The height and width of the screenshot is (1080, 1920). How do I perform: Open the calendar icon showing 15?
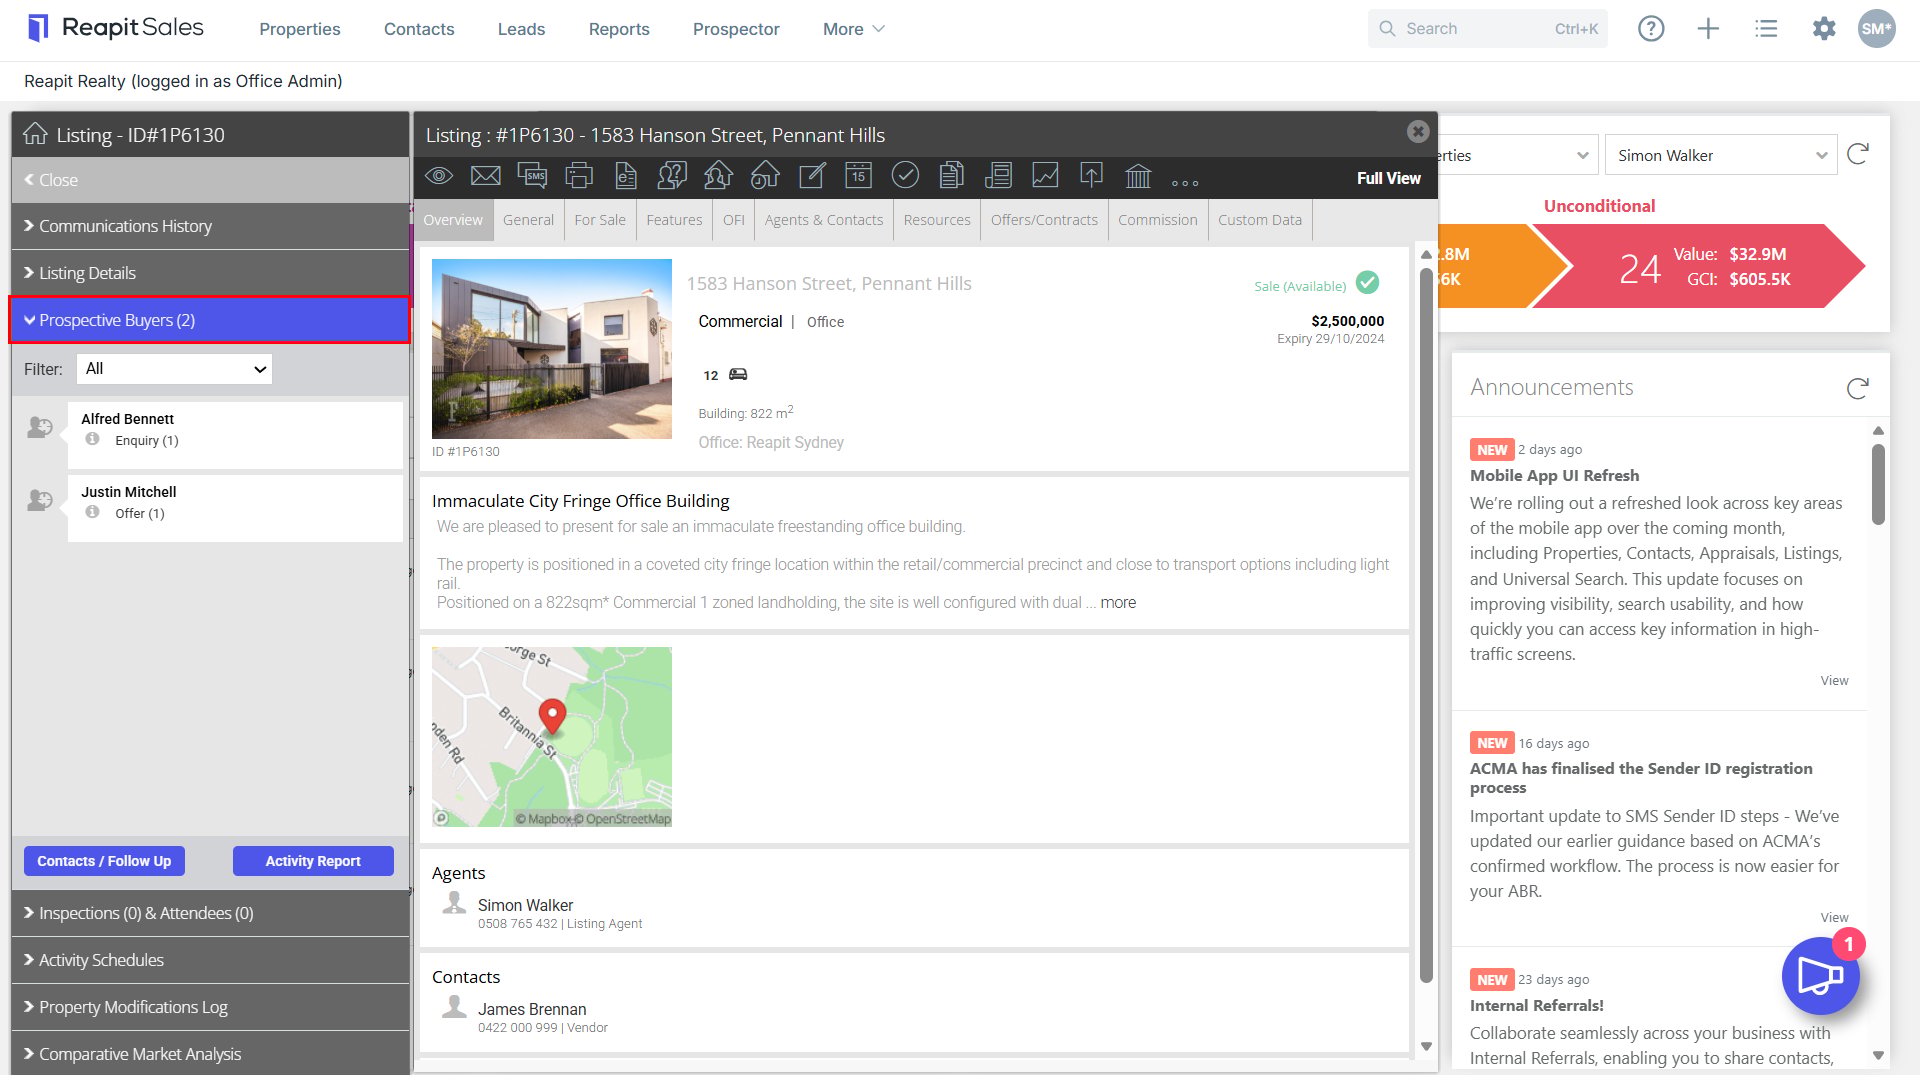point(858,177)
